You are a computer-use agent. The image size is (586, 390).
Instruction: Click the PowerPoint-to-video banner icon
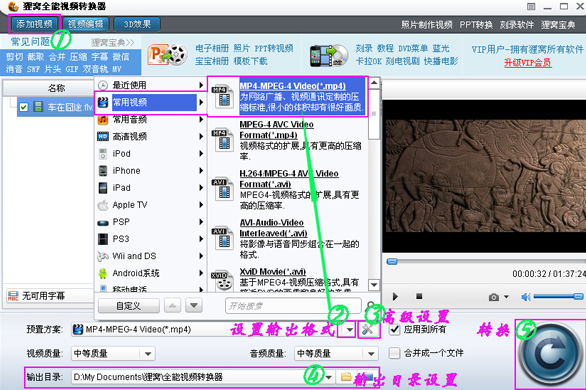click(167, 55)
